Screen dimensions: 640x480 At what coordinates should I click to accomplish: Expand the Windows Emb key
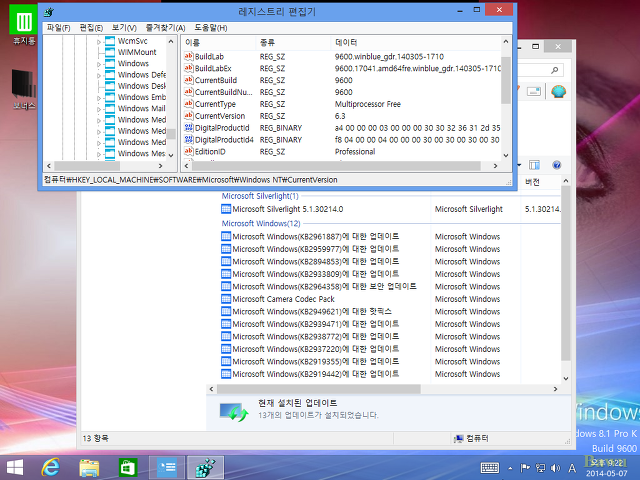tap(99, 98)
